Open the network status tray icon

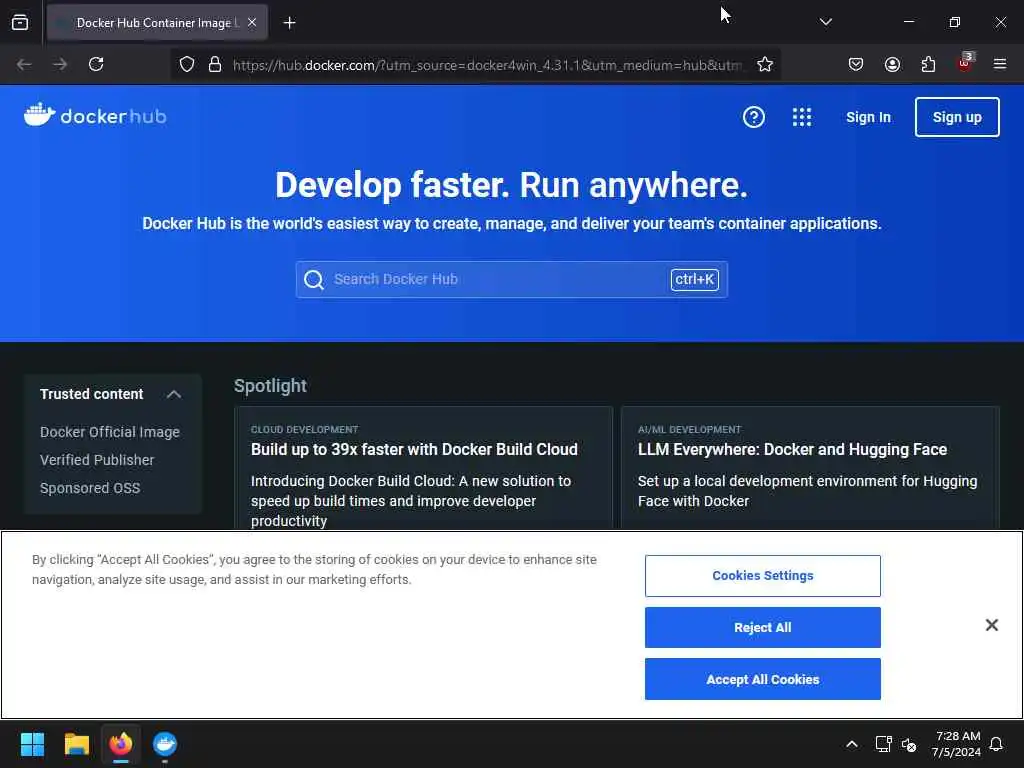pyautogui.click(x=883, y=744)
